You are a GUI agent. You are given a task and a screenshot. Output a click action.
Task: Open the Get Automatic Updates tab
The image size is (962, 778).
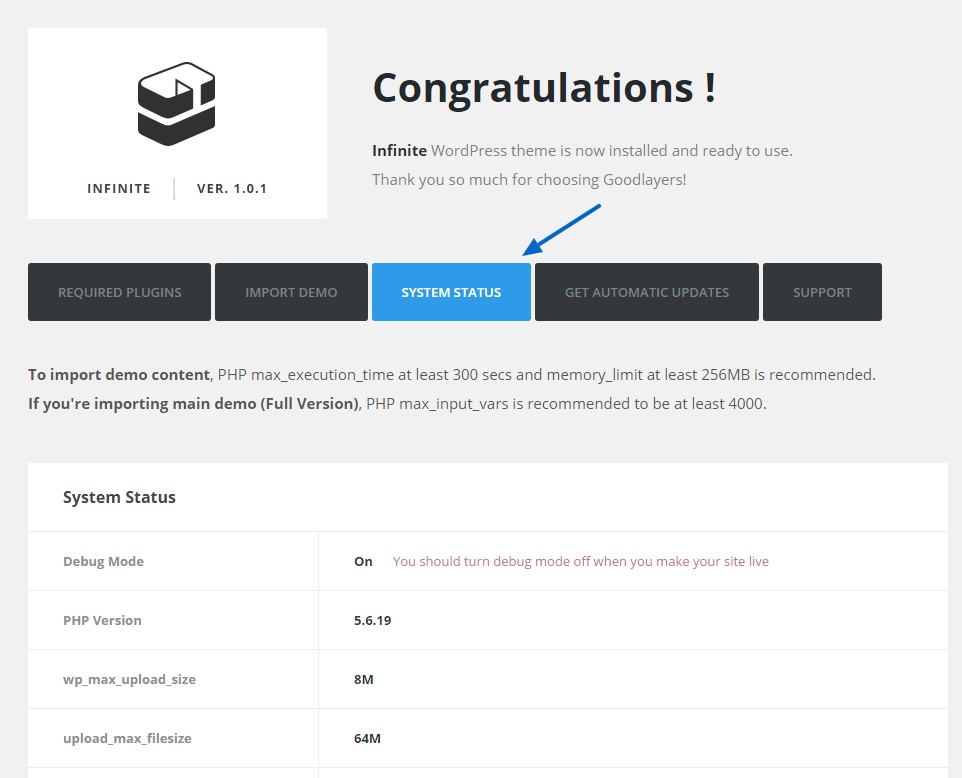(x=646, y=292)
